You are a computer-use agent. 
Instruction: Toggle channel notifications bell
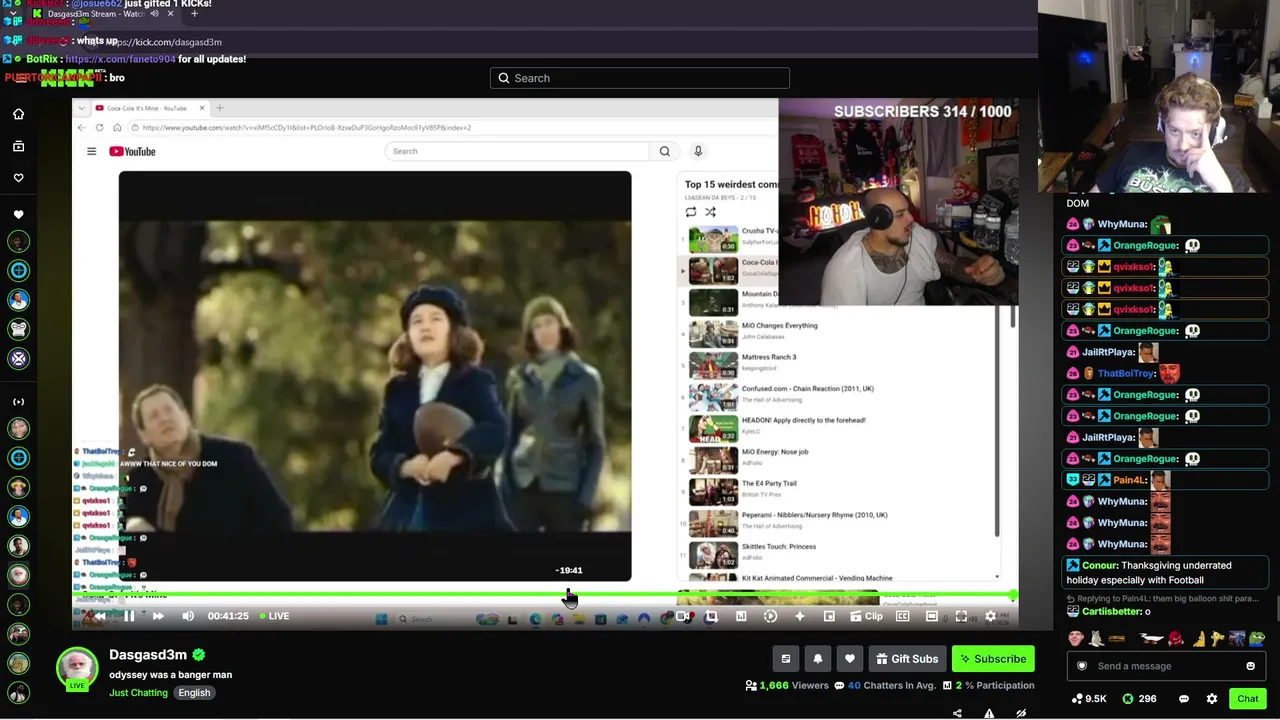[818, 659]
